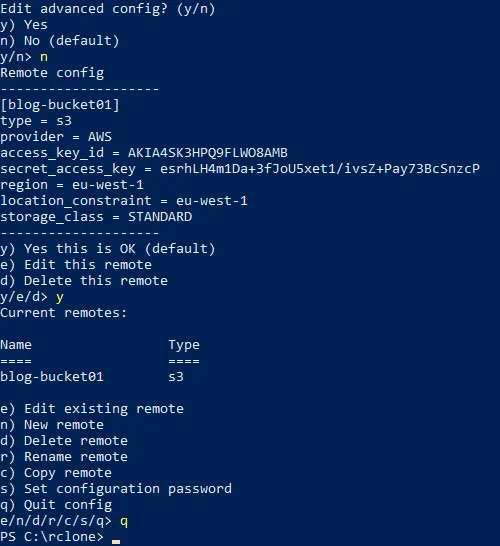Click the yellow 'q' typed at the prompt
Image resolution: width=500 pixels, height=546 pixels.
coord(124,522)
